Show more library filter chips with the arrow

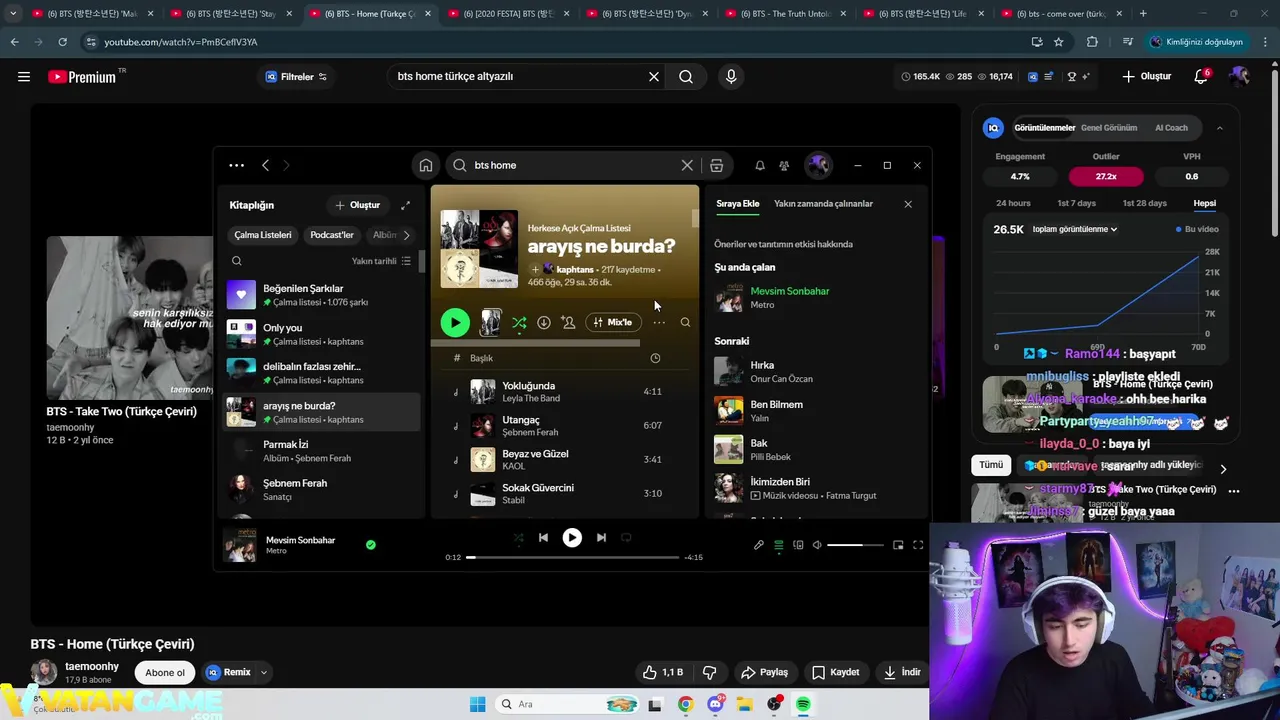pyautogui.click(x=406, y=235)
